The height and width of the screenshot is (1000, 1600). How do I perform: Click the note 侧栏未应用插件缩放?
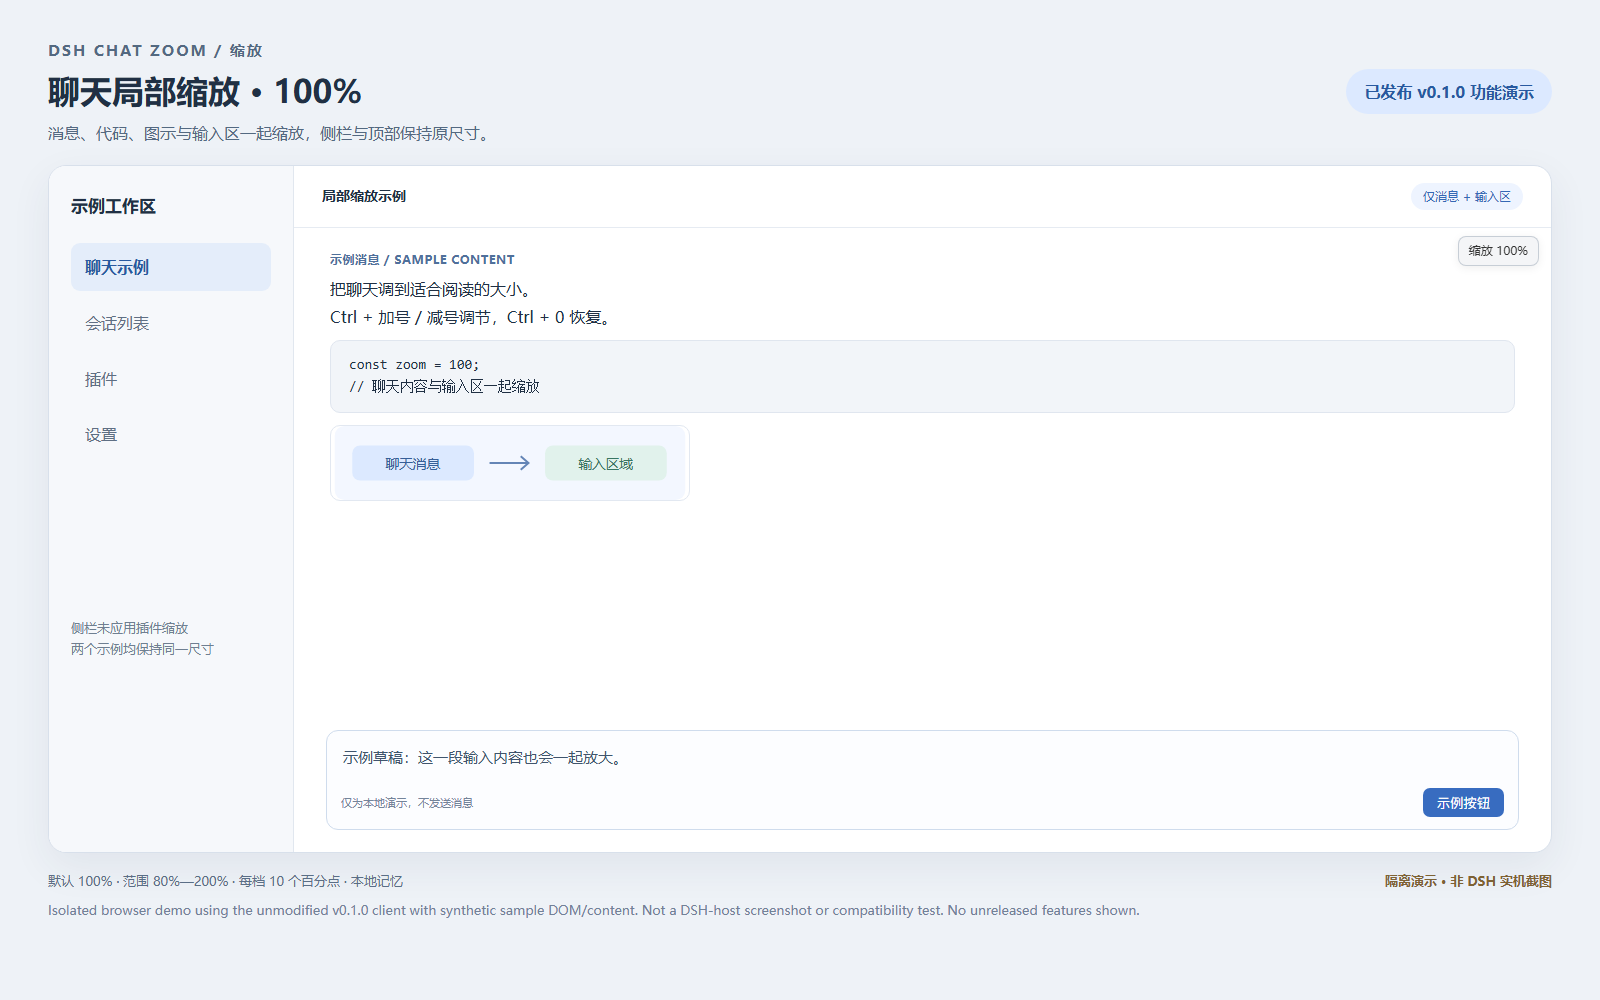pyautogui.click(x=130, y=628)
